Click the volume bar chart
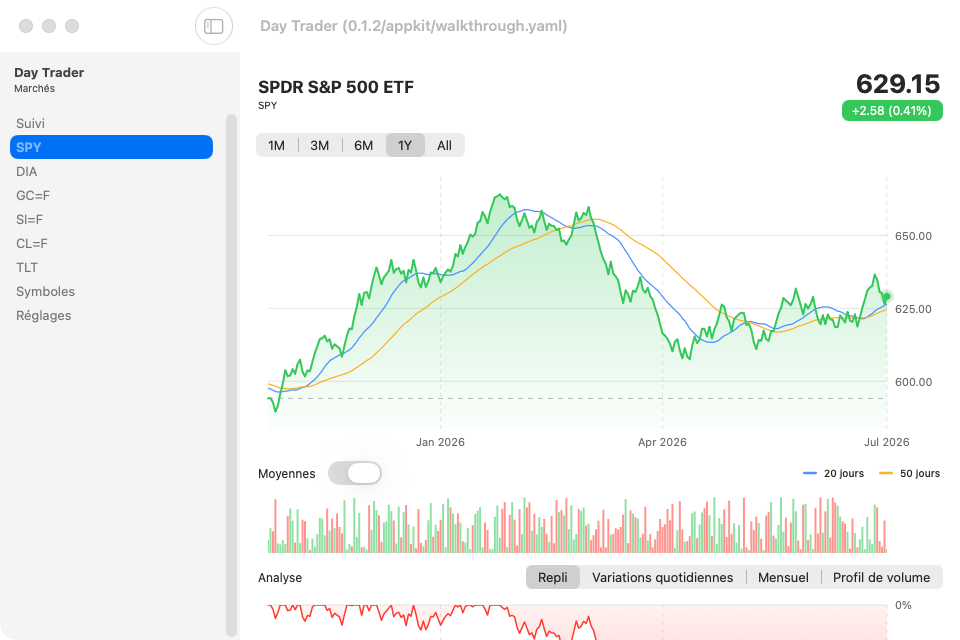Image resolution: width=960 pixels, height=640 pixels. [x=577, y=525]
